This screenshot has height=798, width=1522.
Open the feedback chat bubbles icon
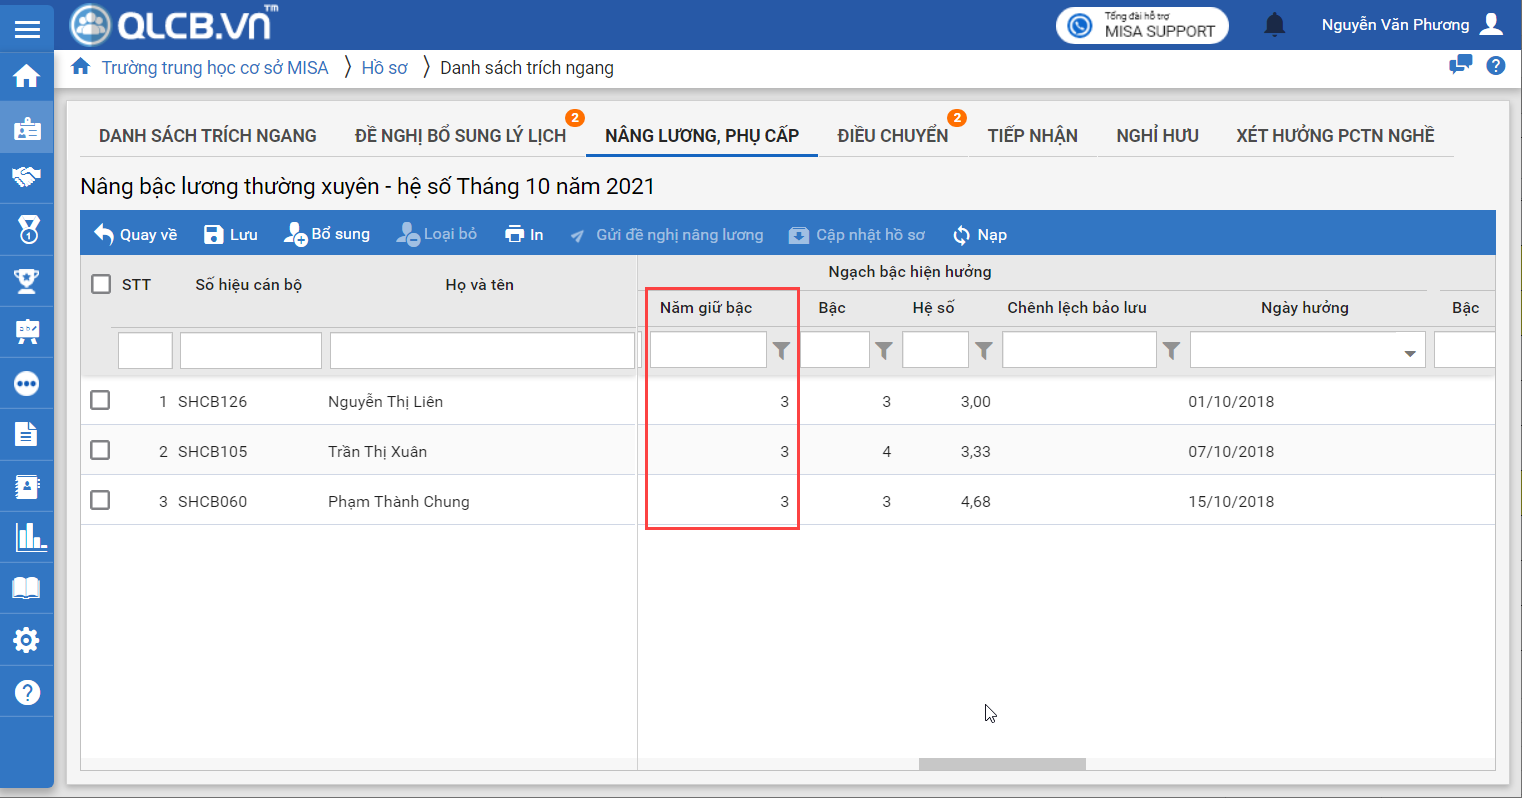pos(1460,66)
